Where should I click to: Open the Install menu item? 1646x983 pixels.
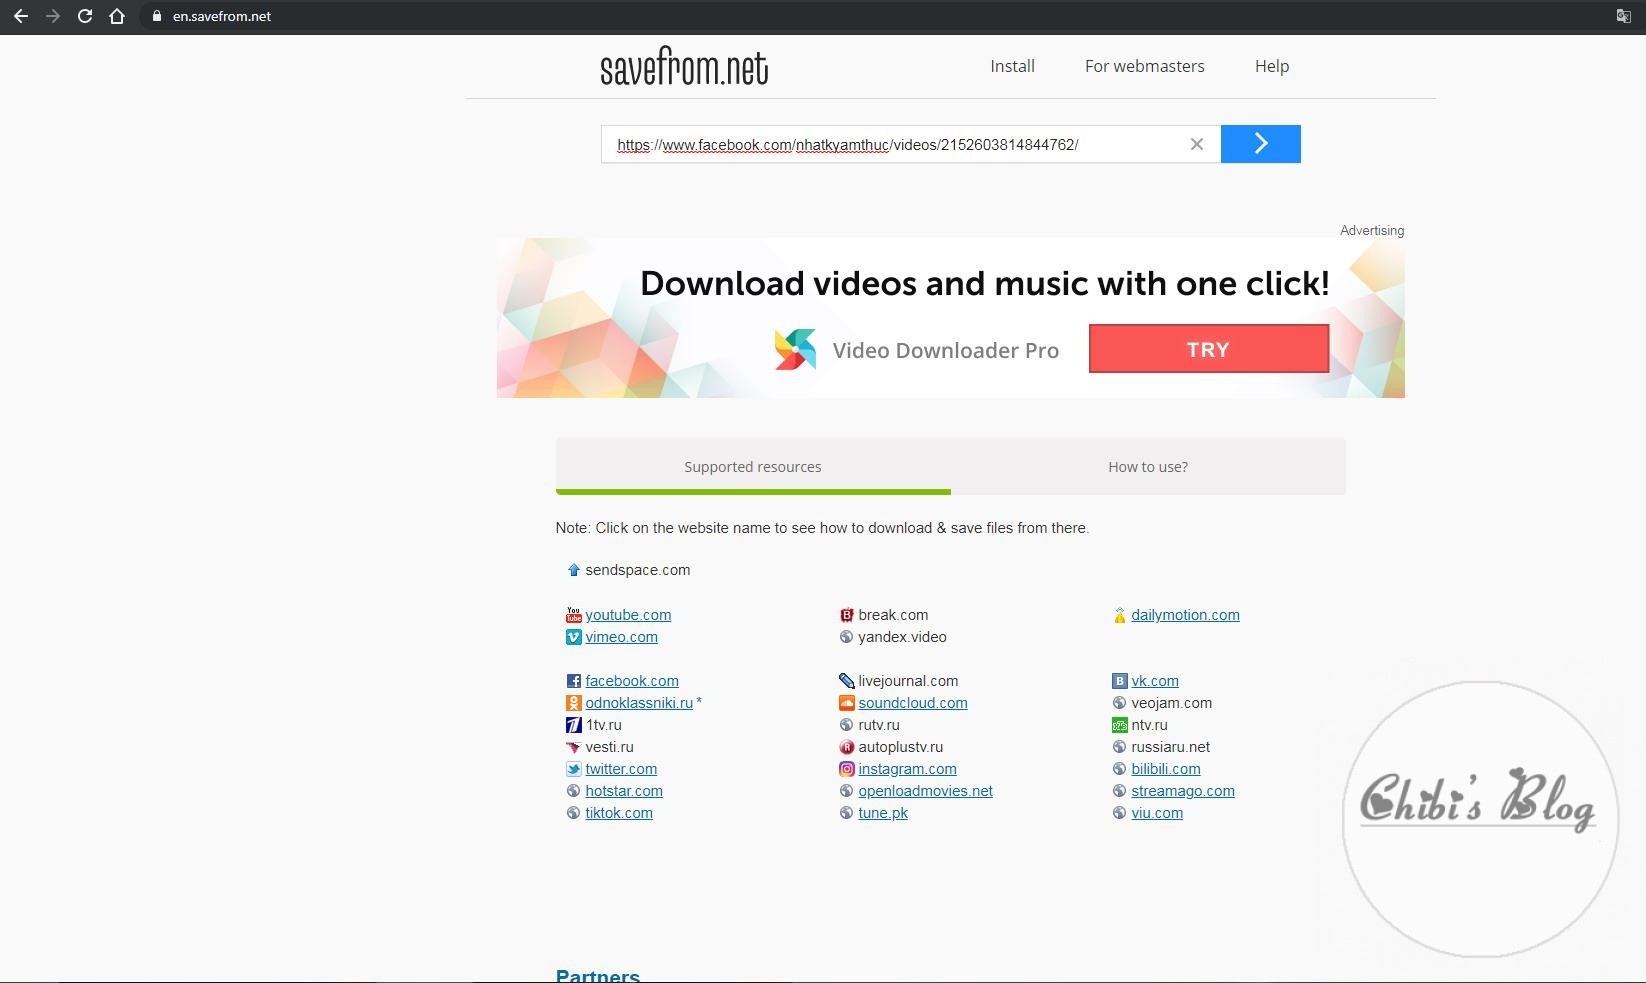1012,66
